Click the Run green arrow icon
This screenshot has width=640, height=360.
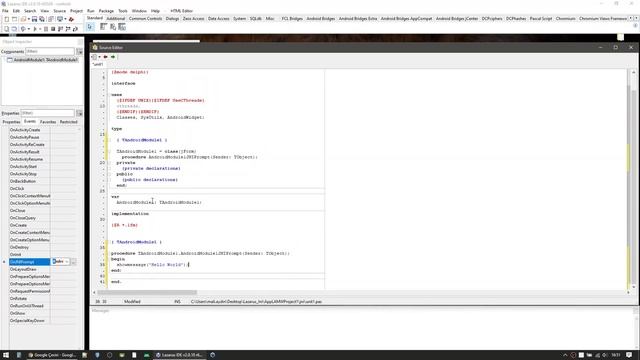tap(35, 29)
